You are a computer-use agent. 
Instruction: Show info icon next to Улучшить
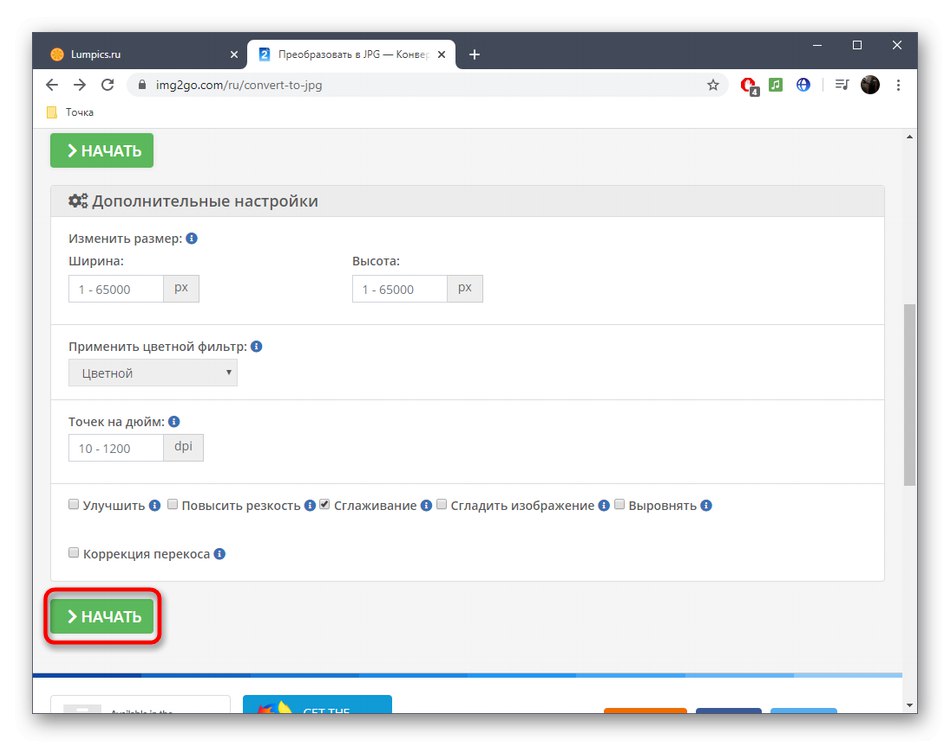[154, 505]
